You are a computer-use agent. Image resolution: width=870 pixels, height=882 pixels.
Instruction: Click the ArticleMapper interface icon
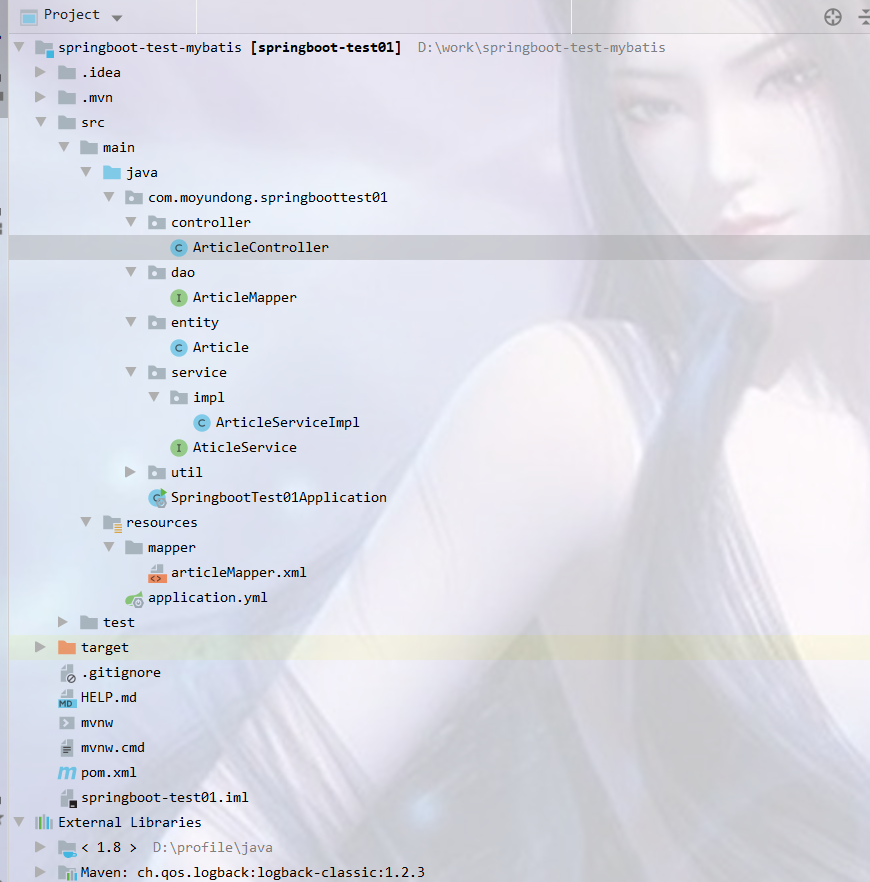[179, 298]
